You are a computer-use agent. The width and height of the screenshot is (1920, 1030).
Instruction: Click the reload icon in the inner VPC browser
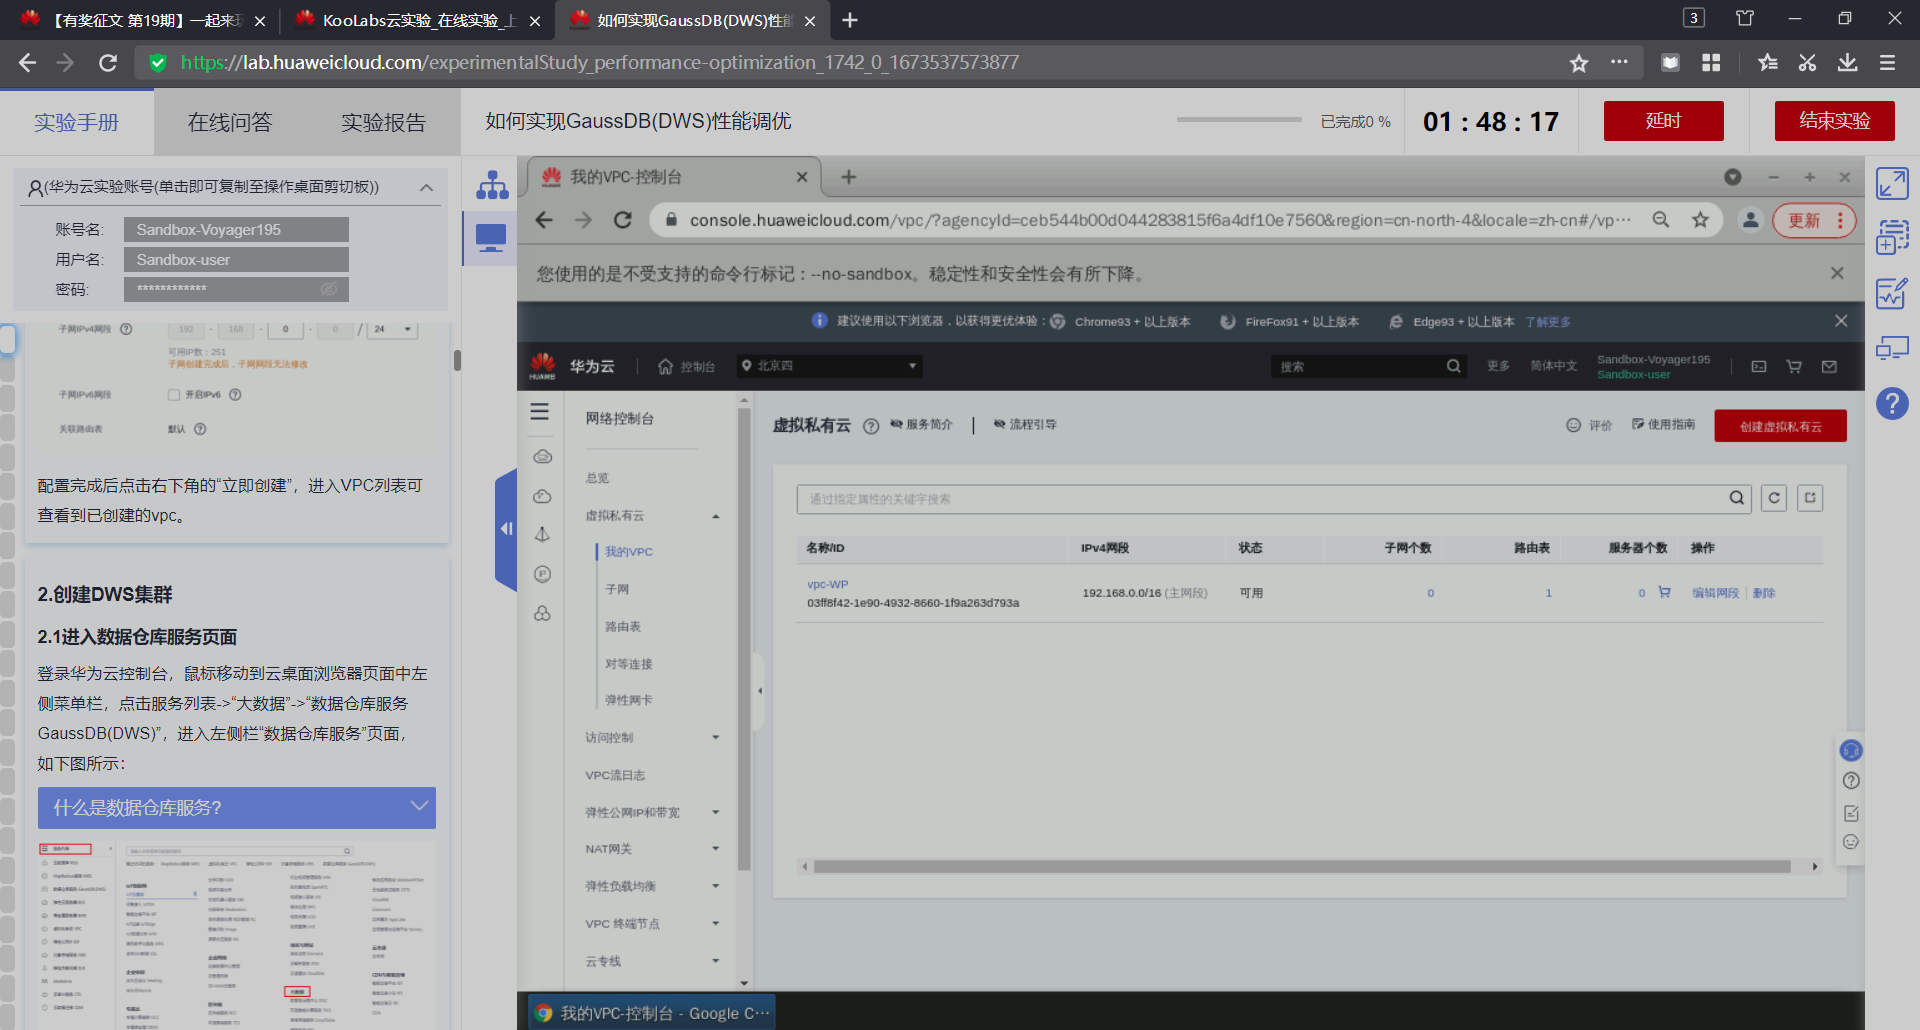(622, 220)
